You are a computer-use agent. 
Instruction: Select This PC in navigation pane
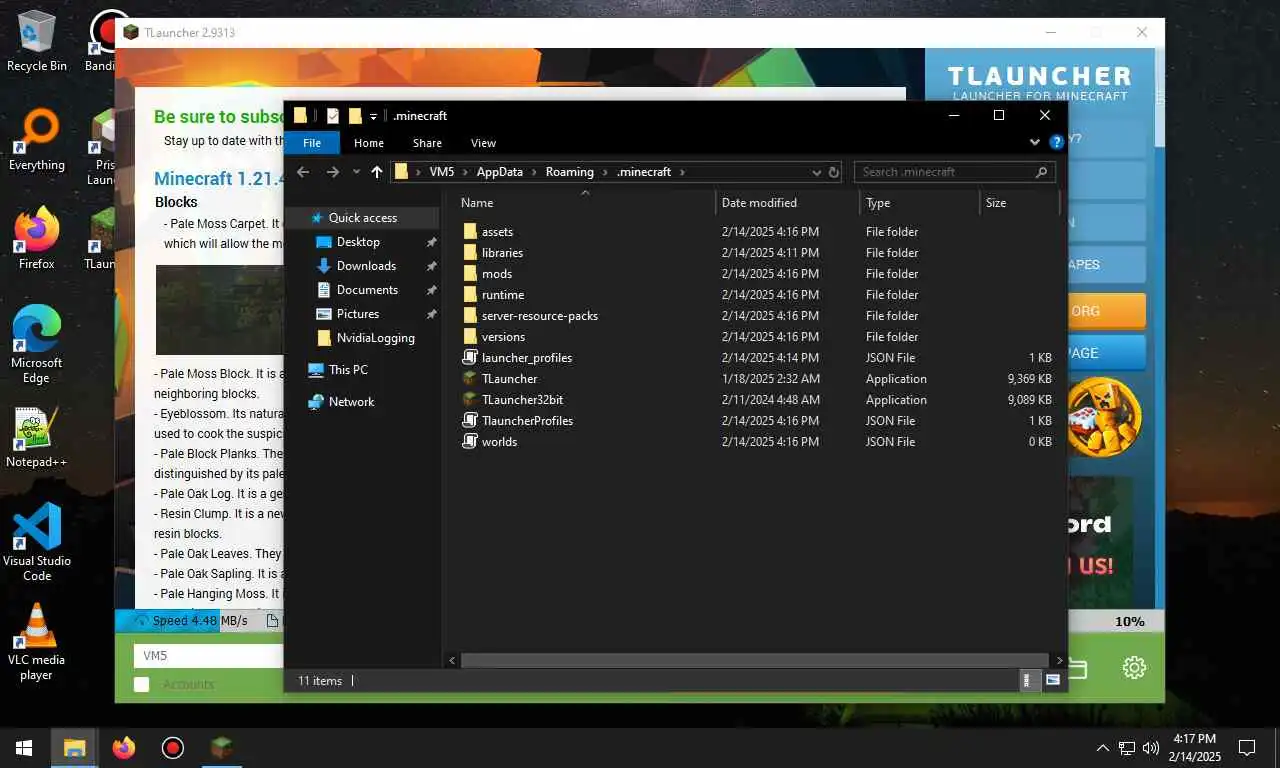[x=348, y=370]
